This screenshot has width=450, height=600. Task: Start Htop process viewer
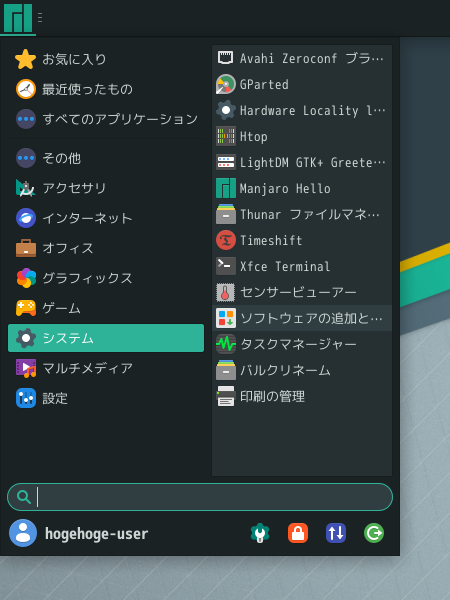[x=302, y=136]
